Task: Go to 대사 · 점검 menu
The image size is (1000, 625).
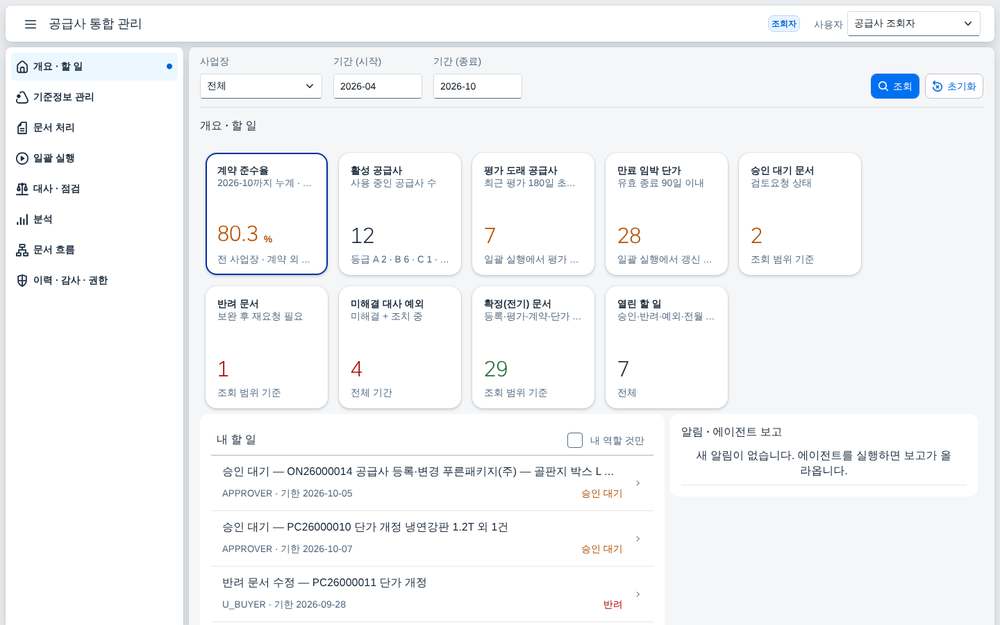Action: tap(94, 189)
